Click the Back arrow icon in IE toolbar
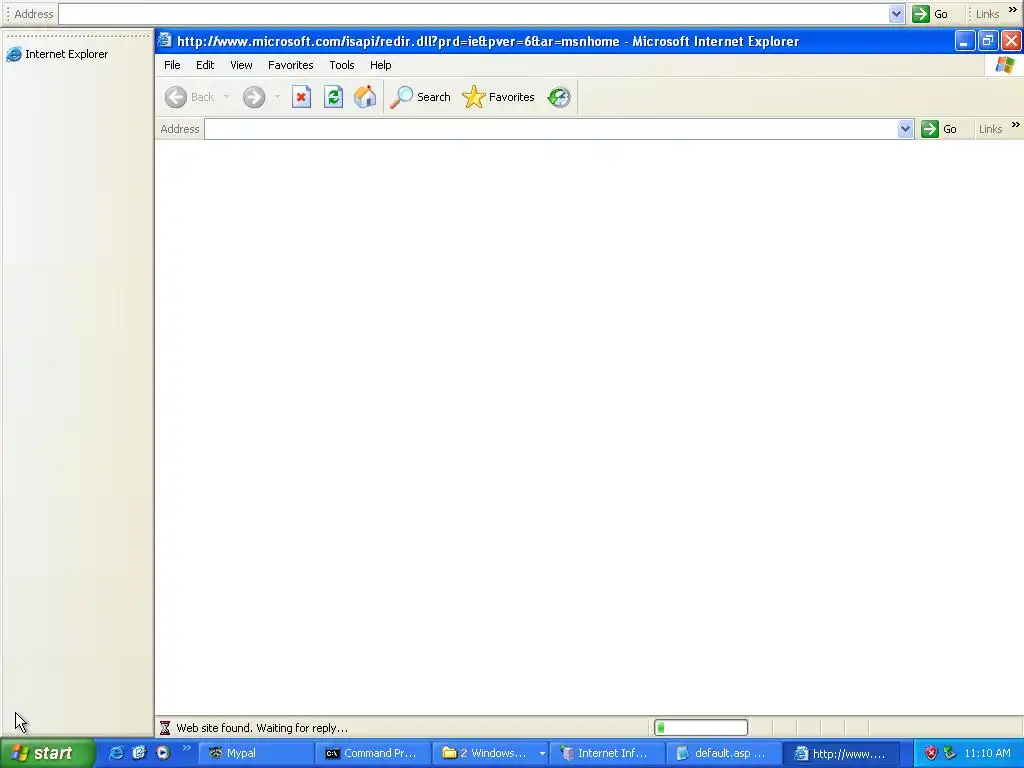Viewport: 1024px width, 768px height. point(176,97)
